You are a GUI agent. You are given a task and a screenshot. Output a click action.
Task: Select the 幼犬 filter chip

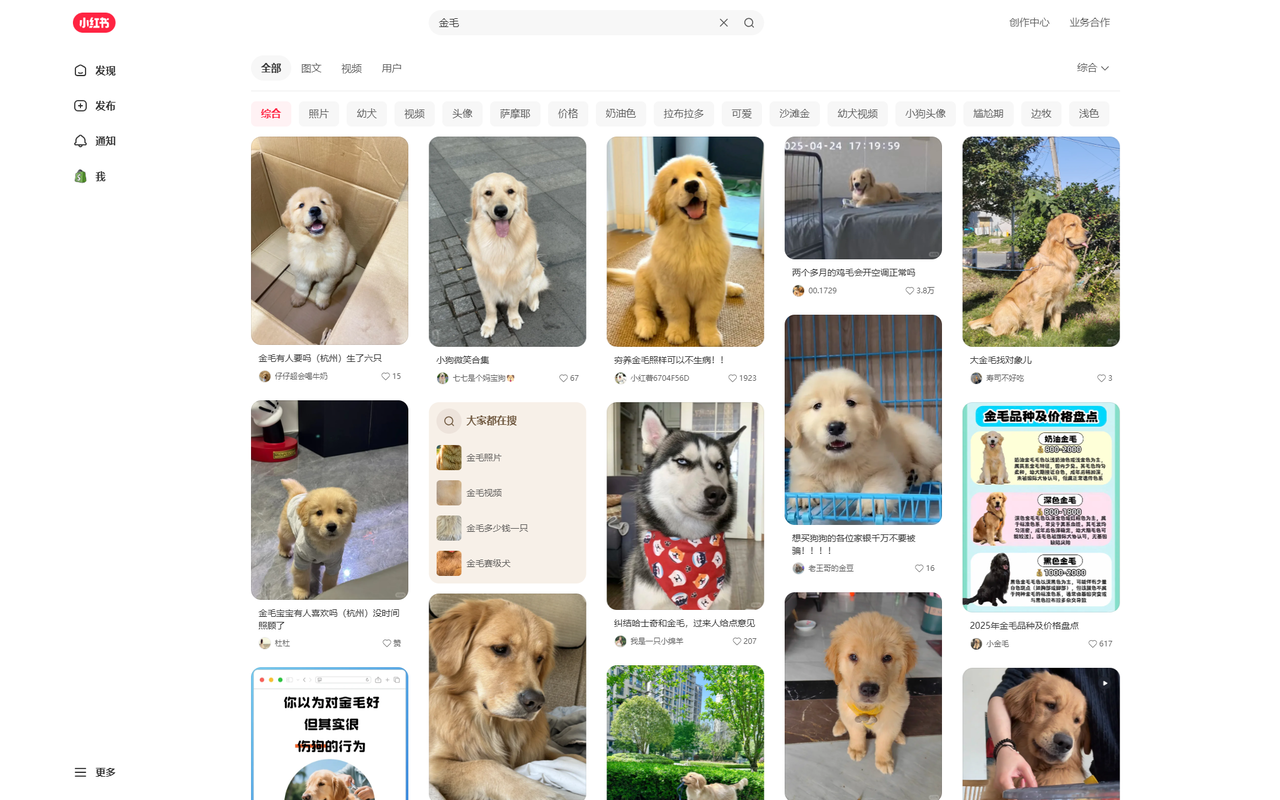(x=366, y=113)
